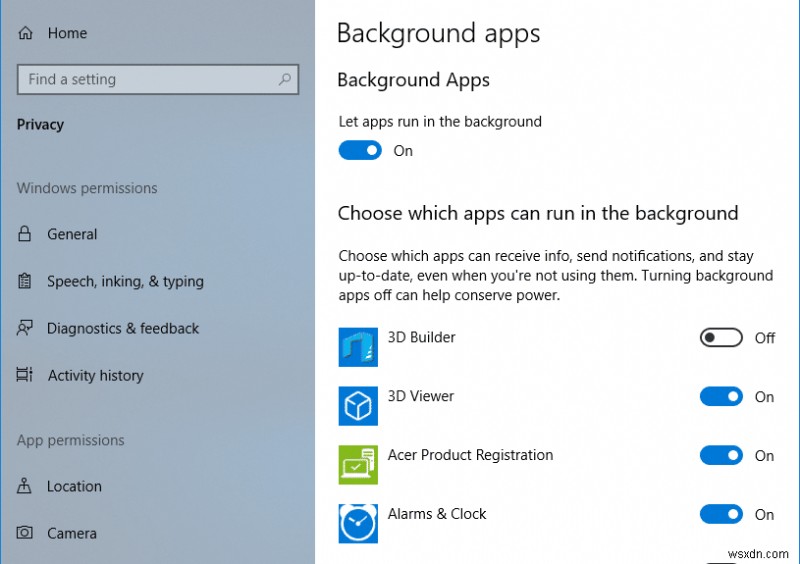The height and width of the screenshot is (564, 800).
Task: Click the Acer Product Registration label
Action: (470, 455)
